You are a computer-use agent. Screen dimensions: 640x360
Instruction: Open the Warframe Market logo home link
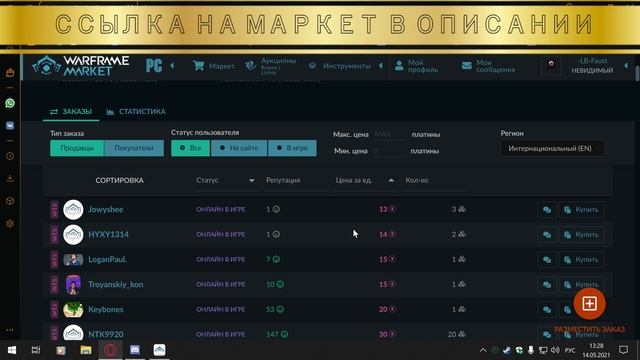[81, 65]
